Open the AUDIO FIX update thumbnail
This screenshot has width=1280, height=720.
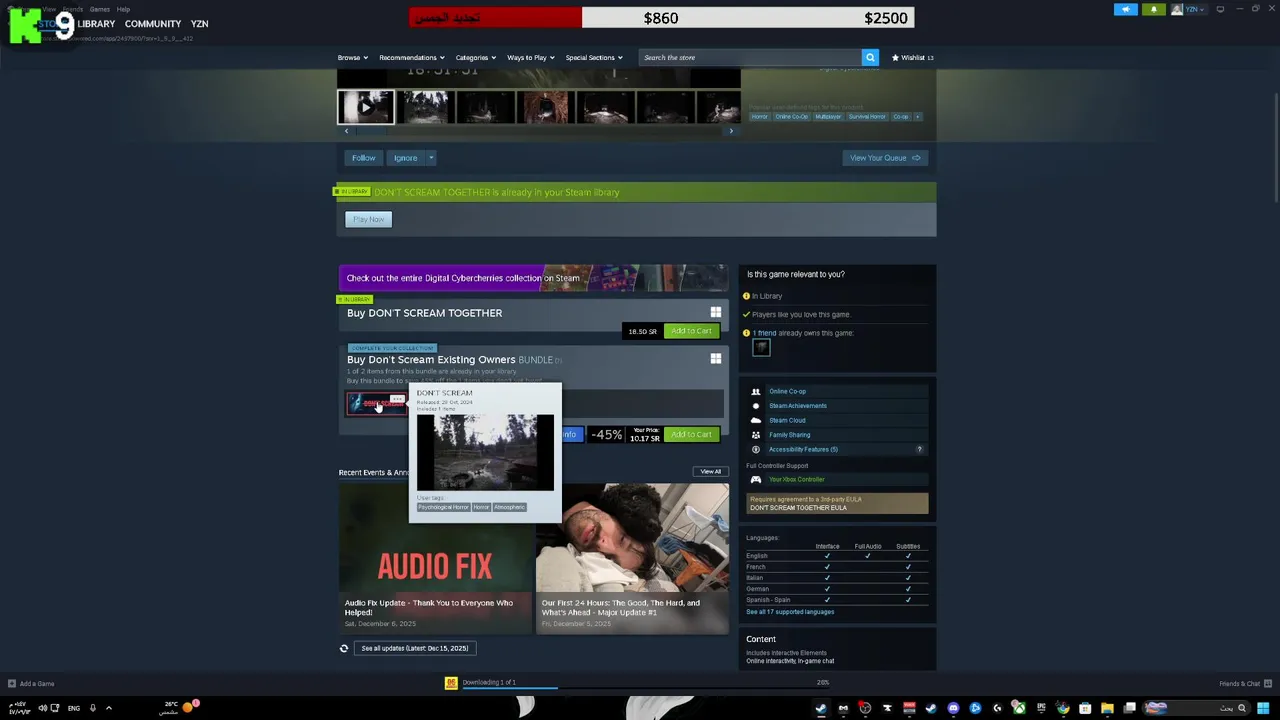(x=435, y=558)
